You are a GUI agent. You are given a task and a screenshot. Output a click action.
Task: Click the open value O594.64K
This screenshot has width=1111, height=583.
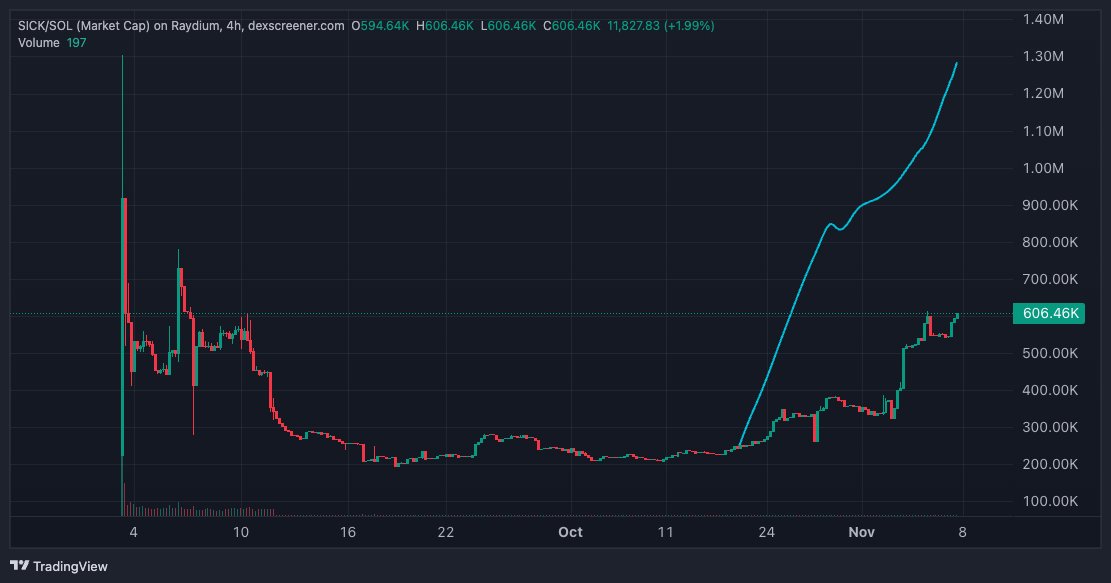pos(380,26)
